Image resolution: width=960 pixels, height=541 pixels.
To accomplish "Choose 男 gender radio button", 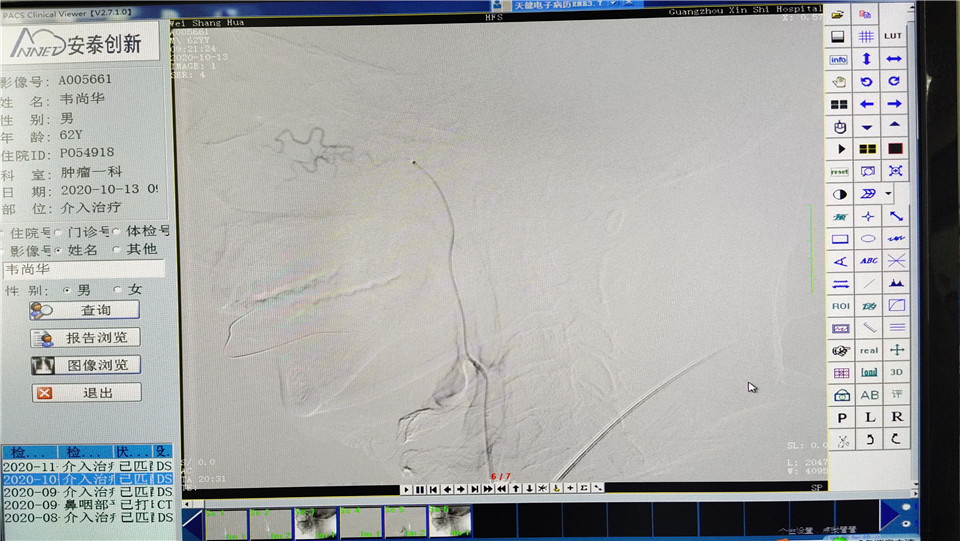I will [67, 290].
